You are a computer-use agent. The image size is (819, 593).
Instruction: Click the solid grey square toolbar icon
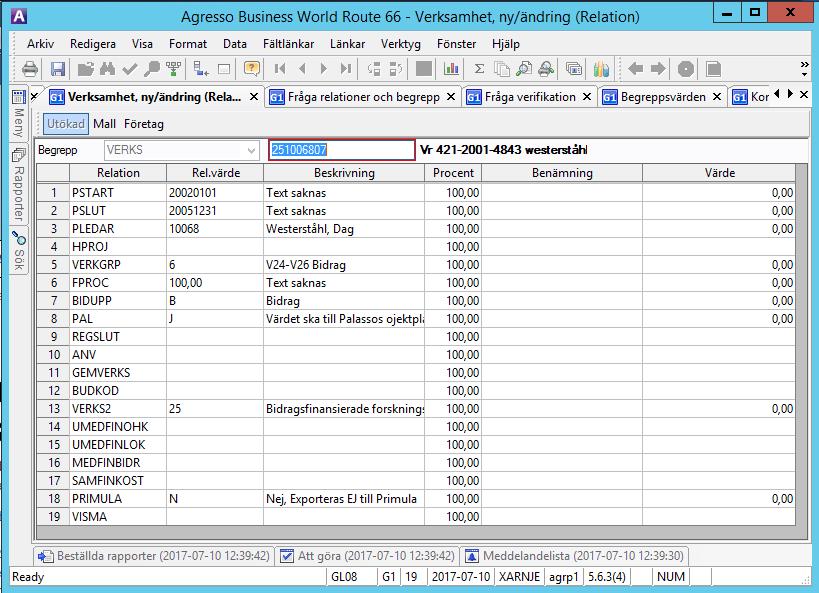click(424, 69)
